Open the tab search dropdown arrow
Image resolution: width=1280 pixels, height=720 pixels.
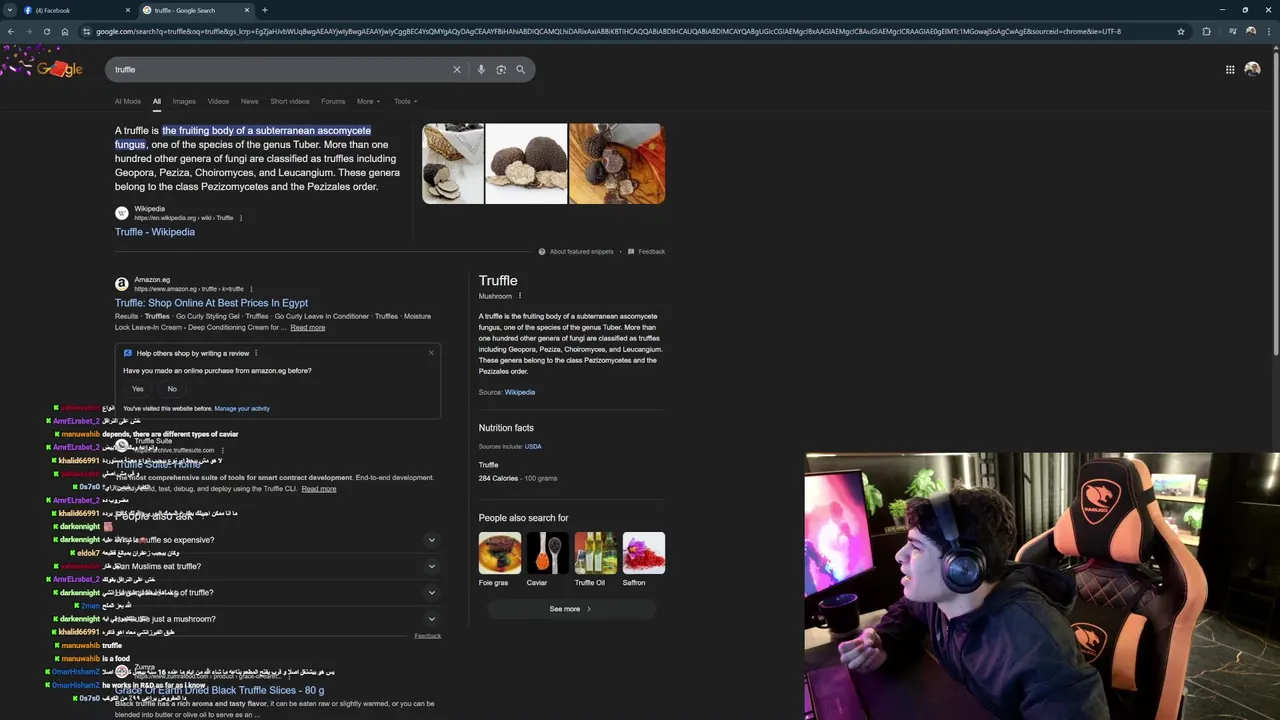tap(9, 10)
